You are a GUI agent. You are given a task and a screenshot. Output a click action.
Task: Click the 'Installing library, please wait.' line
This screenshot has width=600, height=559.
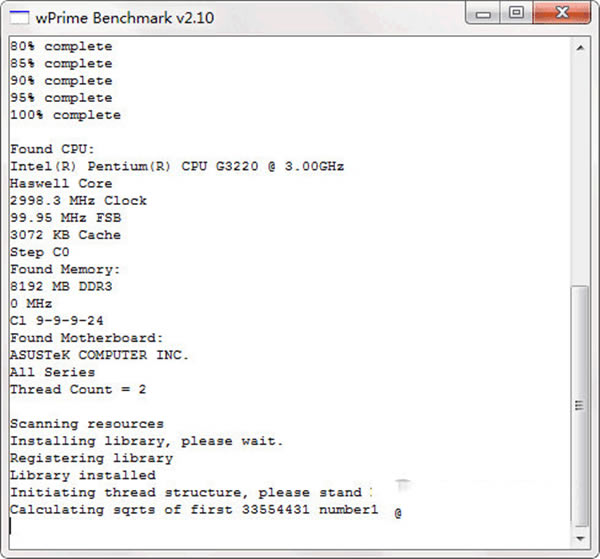[147, 441]
